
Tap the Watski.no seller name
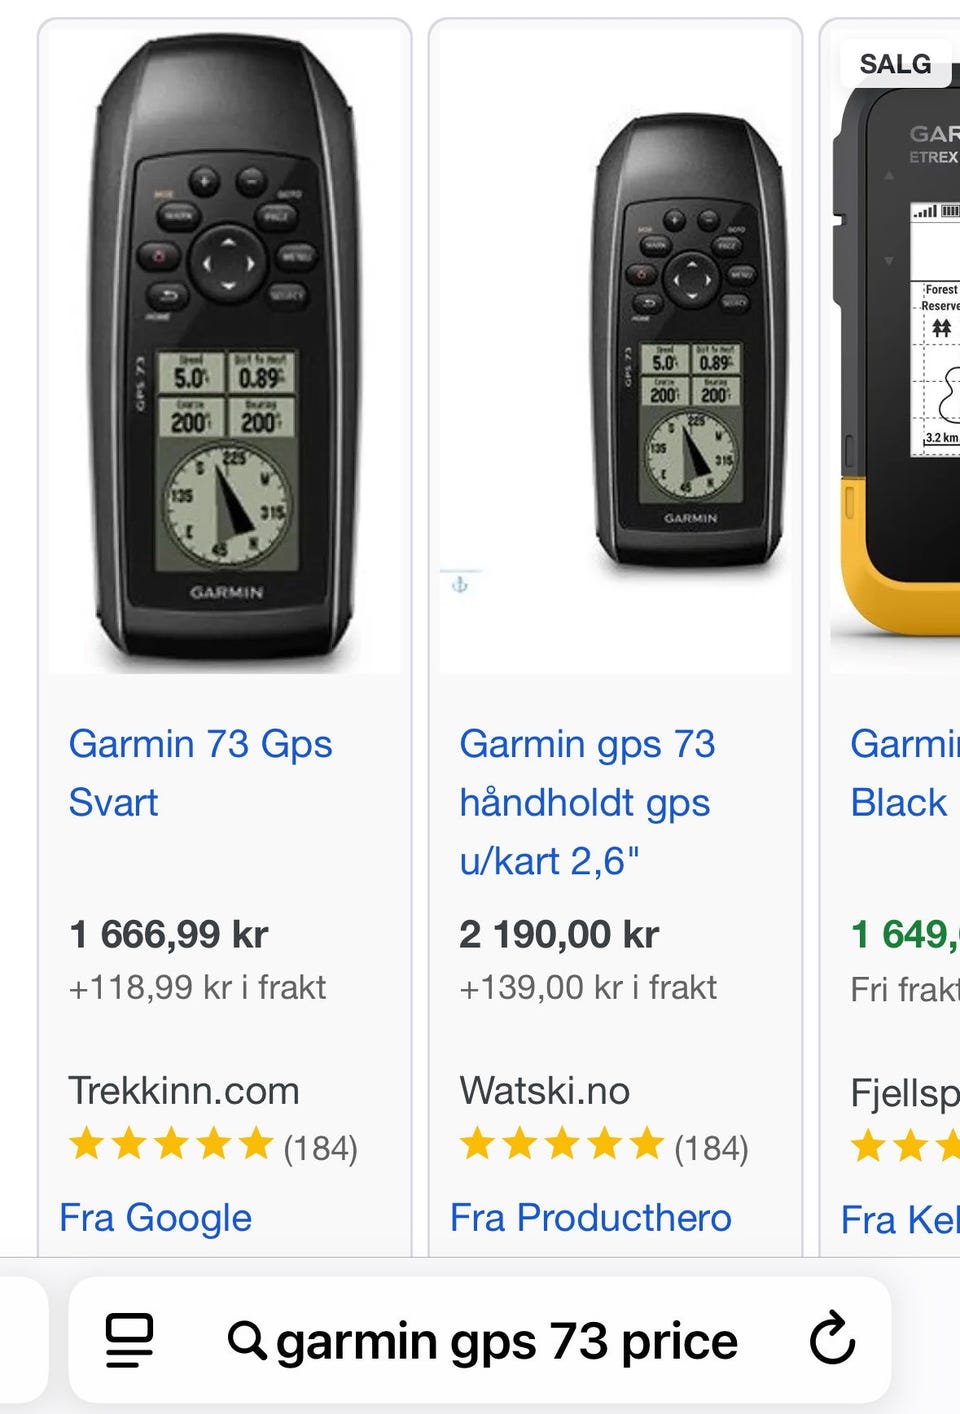pyautogui.click(x=545, y=1091)
